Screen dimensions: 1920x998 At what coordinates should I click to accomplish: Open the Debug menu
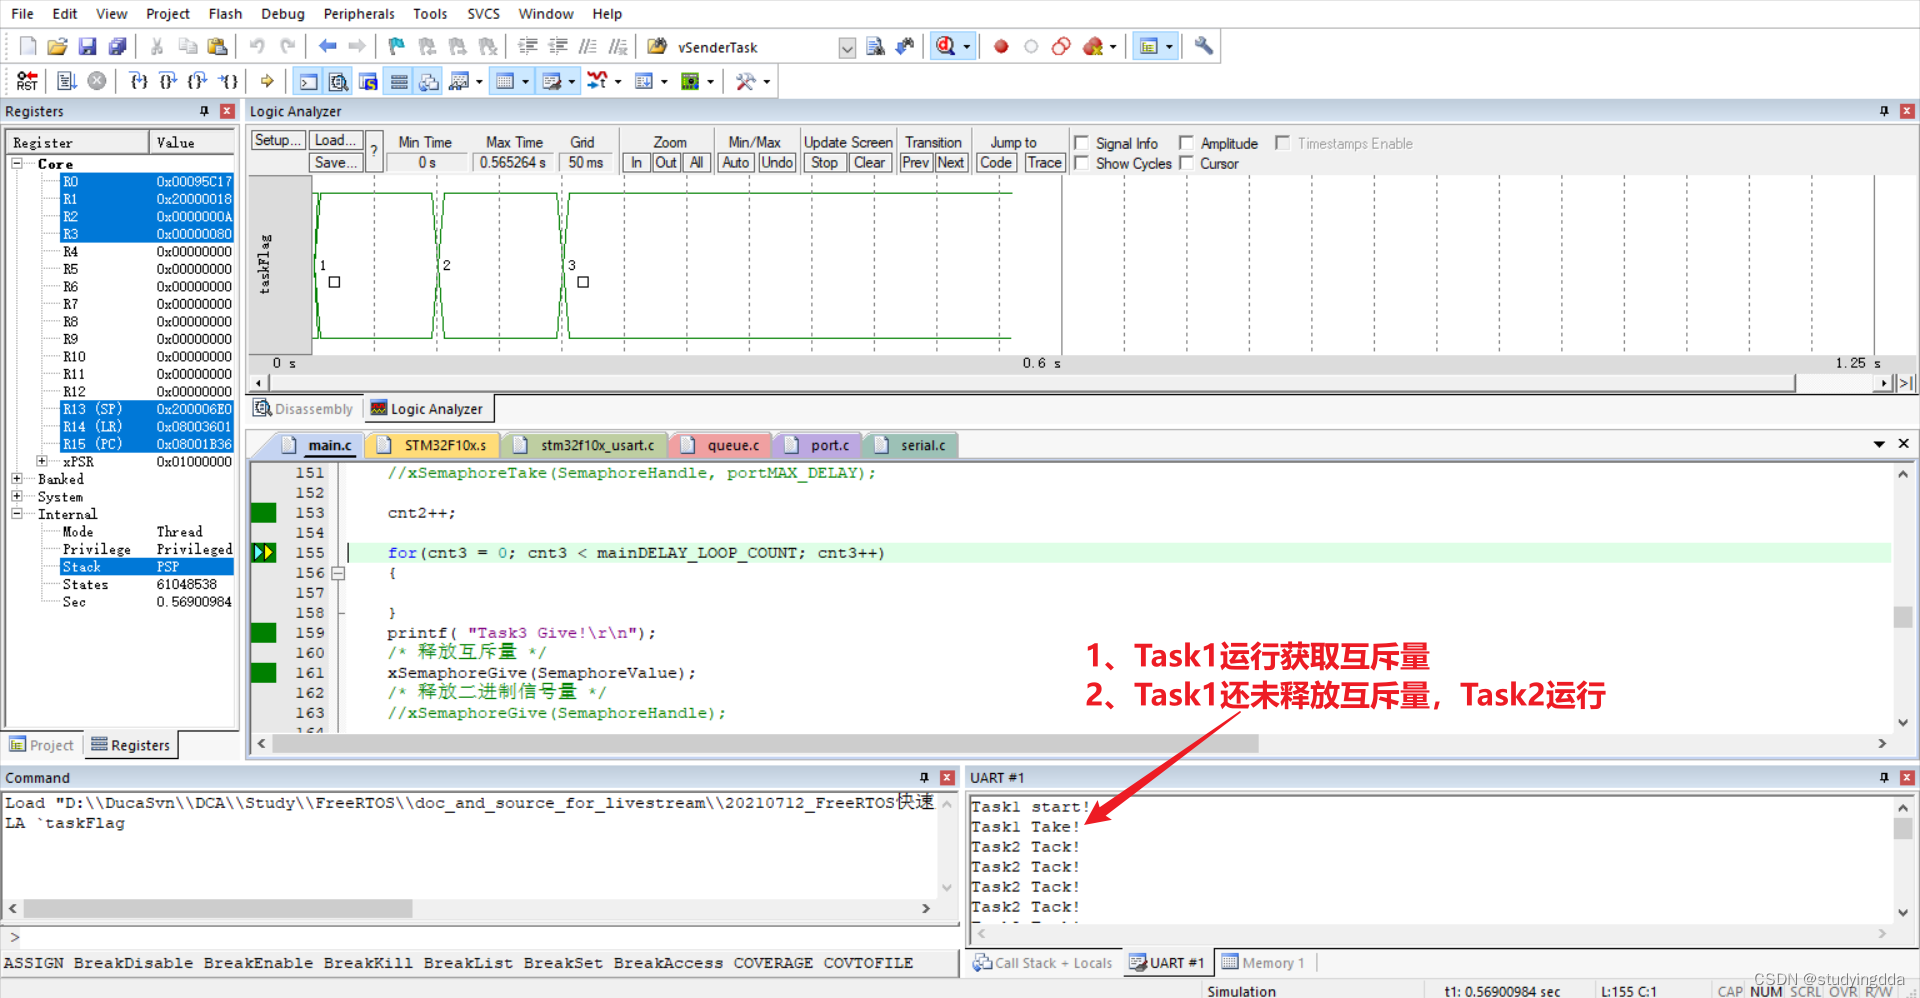point(283,14)
